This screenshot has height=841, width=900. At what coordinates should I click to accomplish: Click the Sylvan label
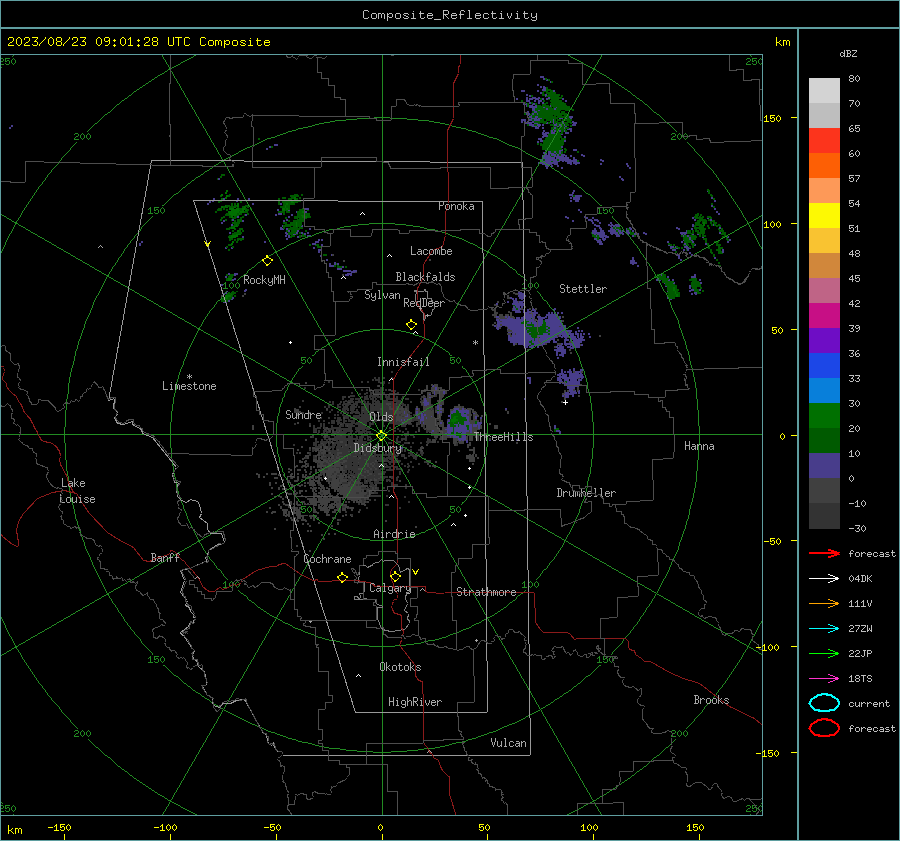[x=382, y=295]
